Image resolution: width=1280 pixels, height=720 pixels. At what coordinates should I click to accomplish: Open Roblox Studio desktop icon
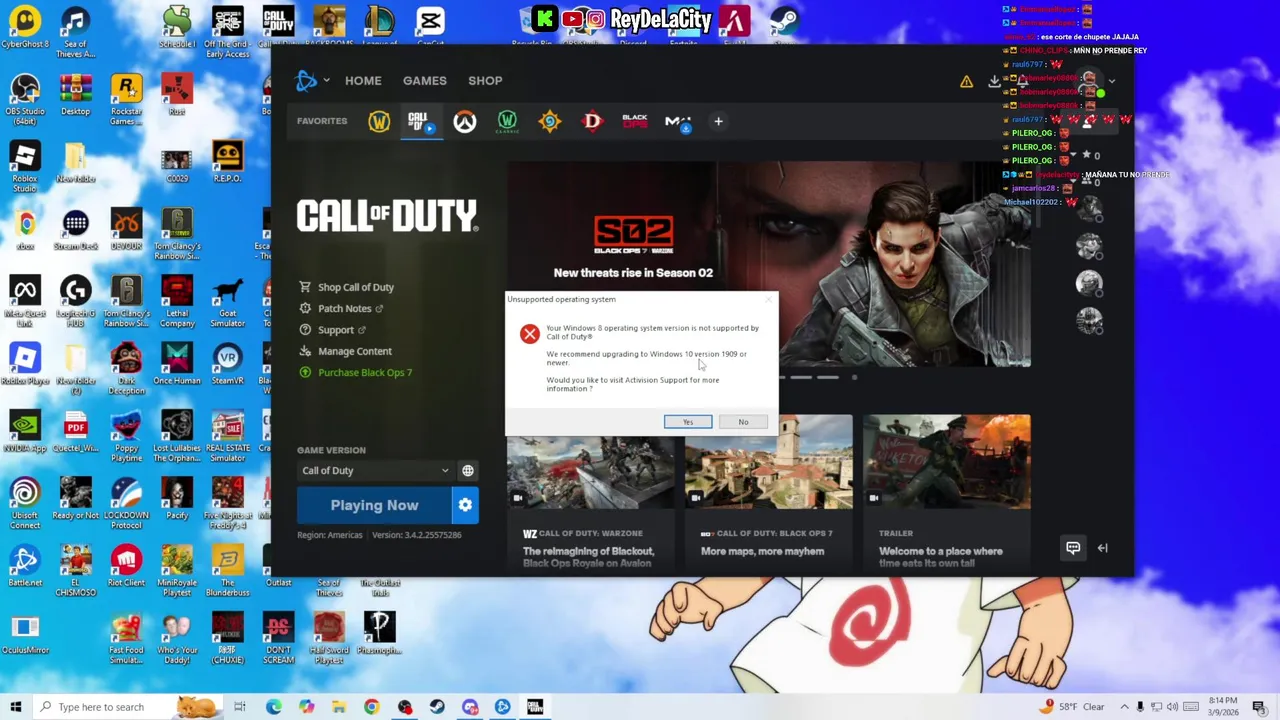25,167
